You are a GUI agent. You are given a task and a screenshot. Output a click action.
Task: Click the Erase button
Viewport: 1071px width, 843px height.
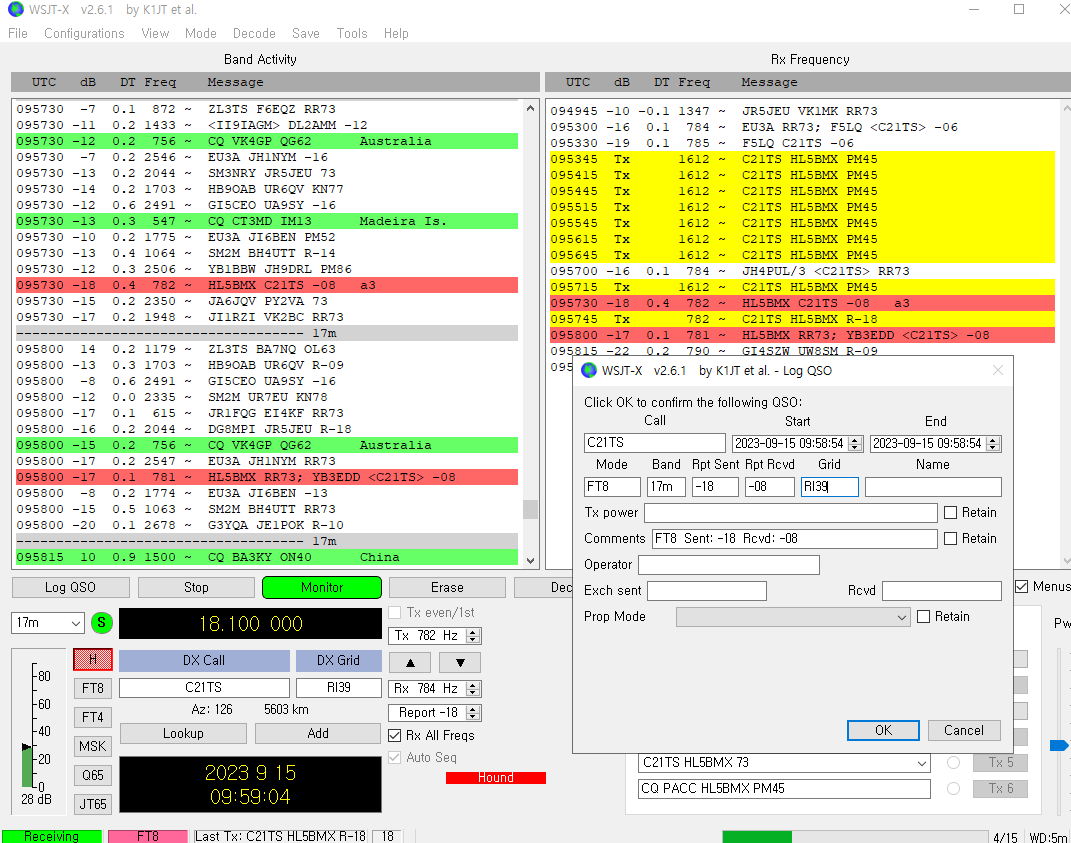coord(447,587)
